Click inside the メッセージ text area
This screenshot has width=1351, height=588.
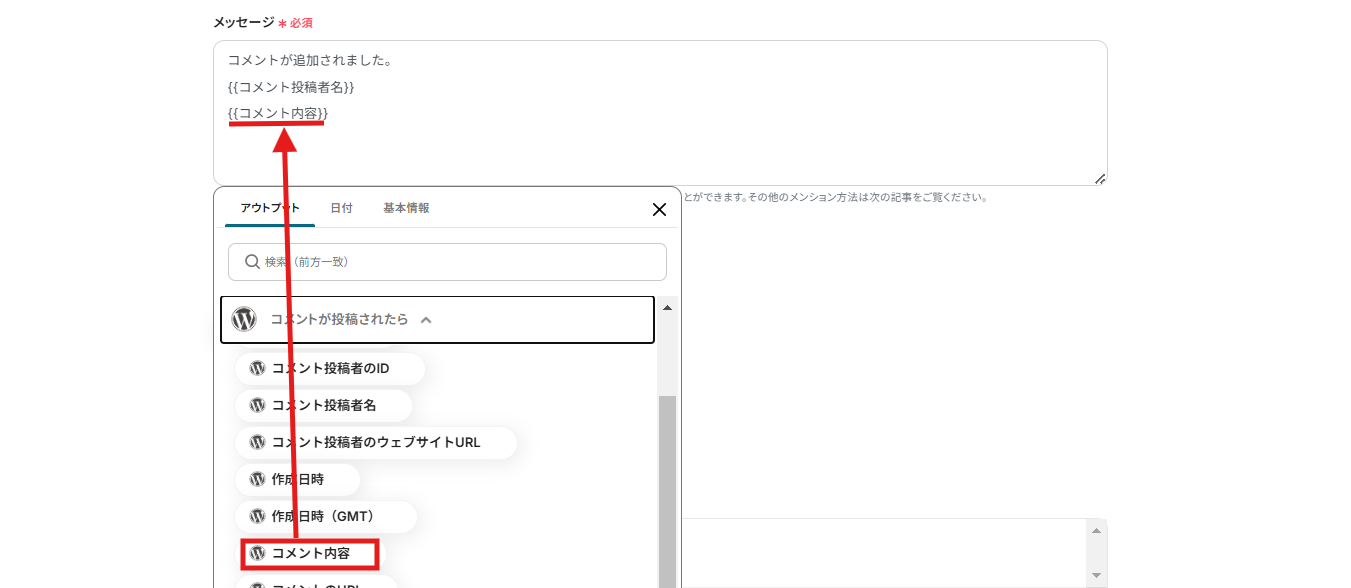[x=660, y=113]
